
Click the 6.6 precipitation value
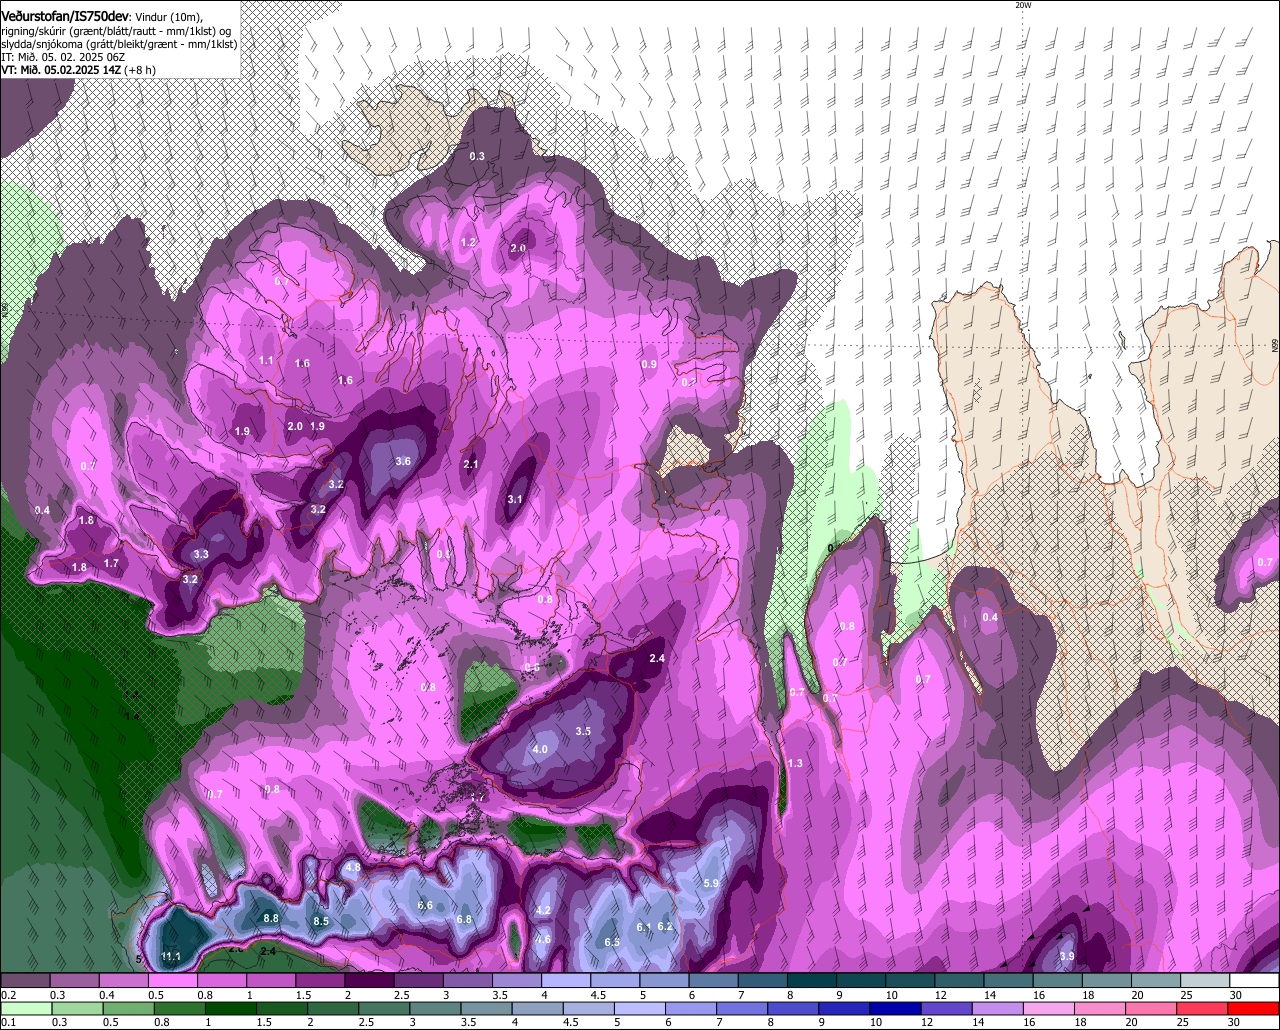425,905
